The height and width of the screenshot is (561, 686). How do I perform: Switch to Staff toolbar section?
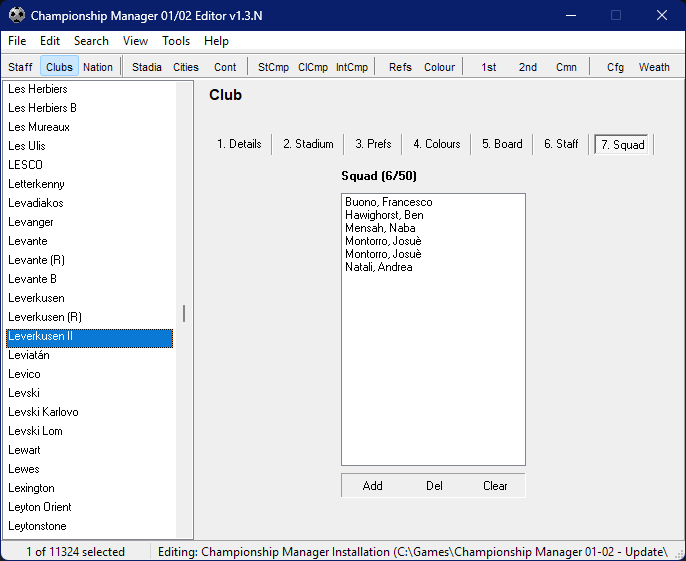[x=20, y=67]
